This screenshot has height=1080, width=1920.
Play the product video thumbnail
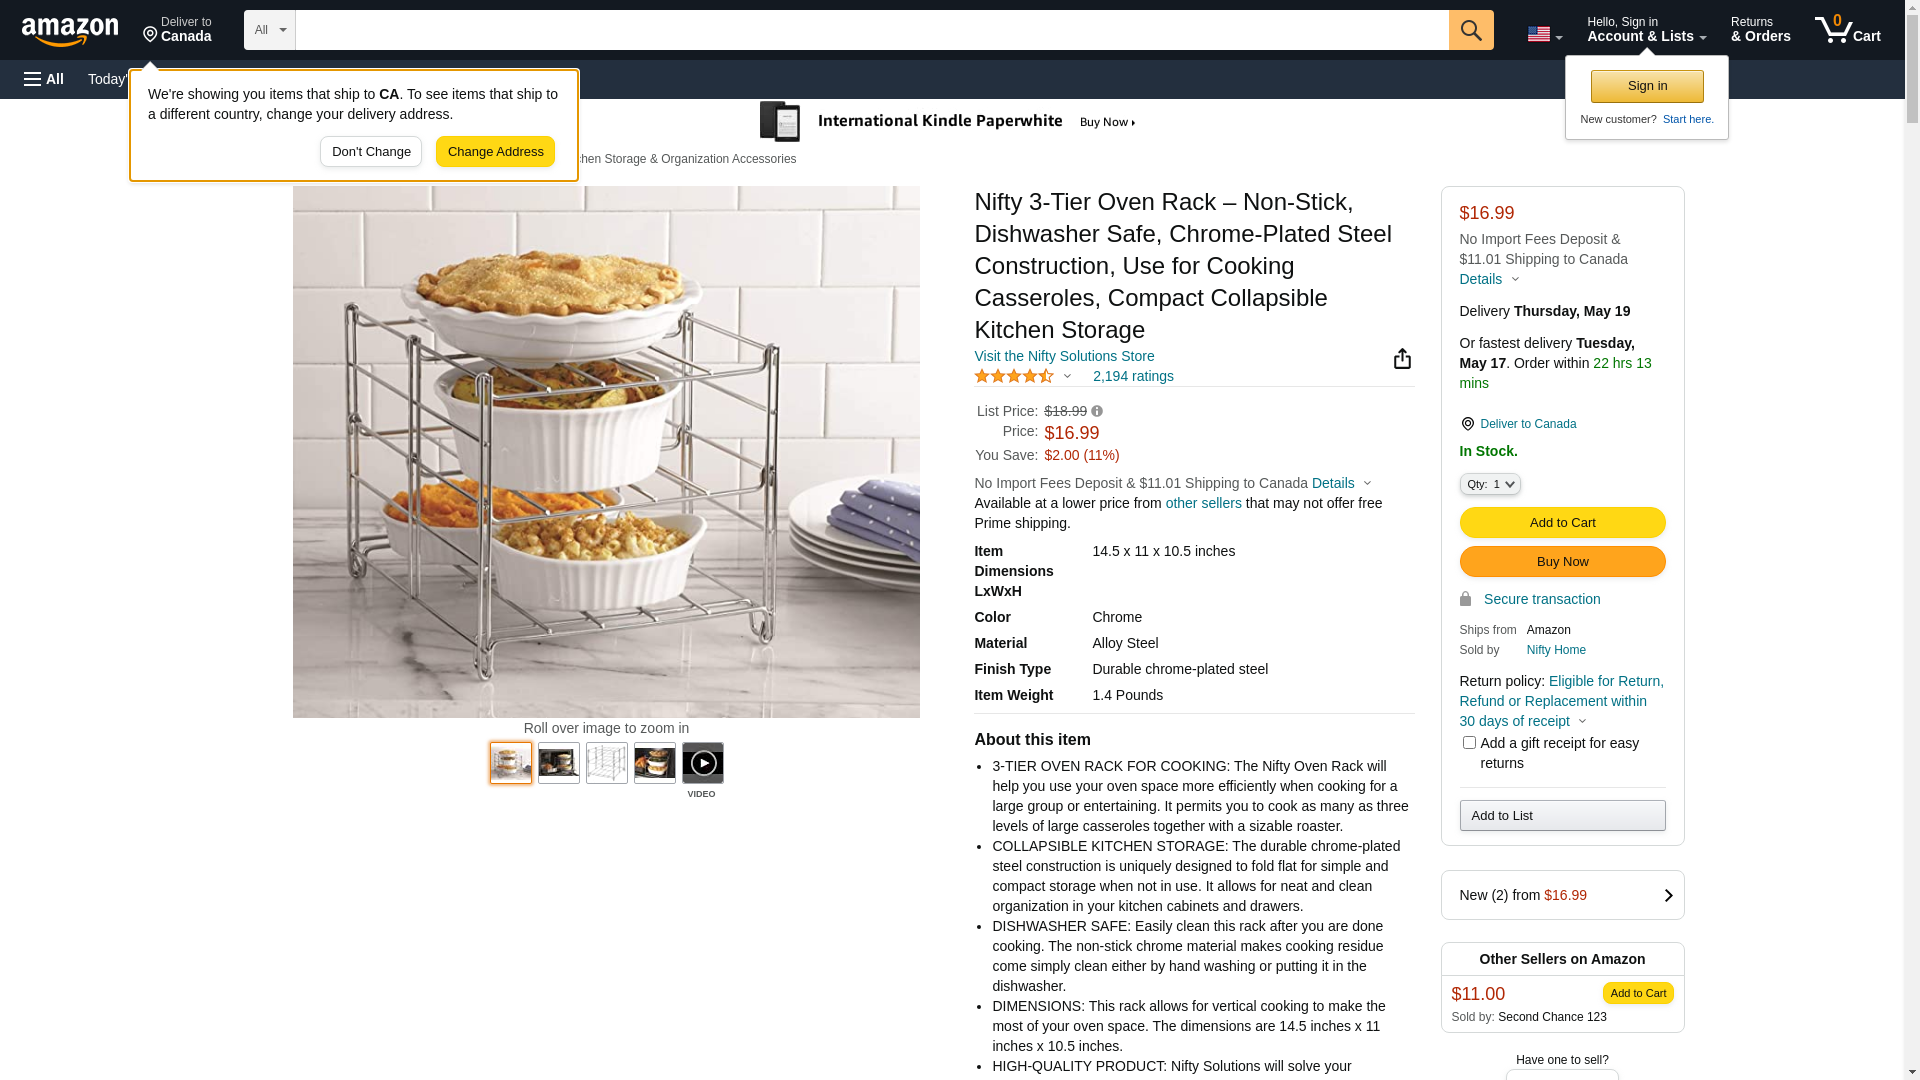(x=703, y=764)
